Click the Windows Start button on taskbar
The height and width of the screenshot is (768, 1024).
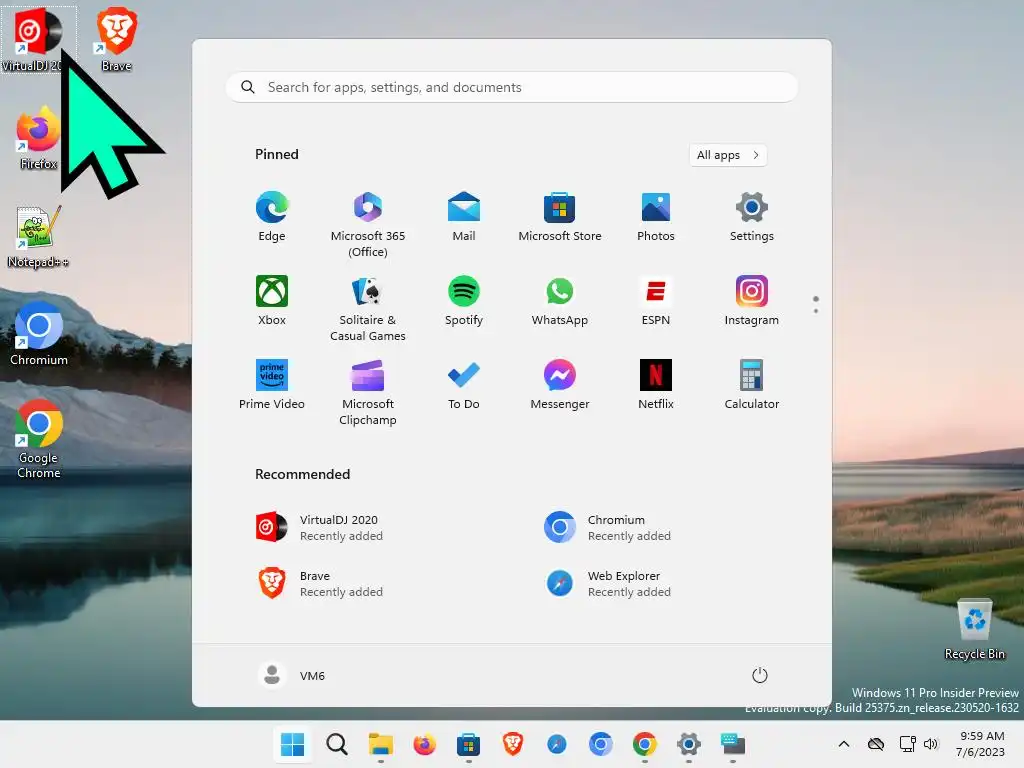pos(293,744)
